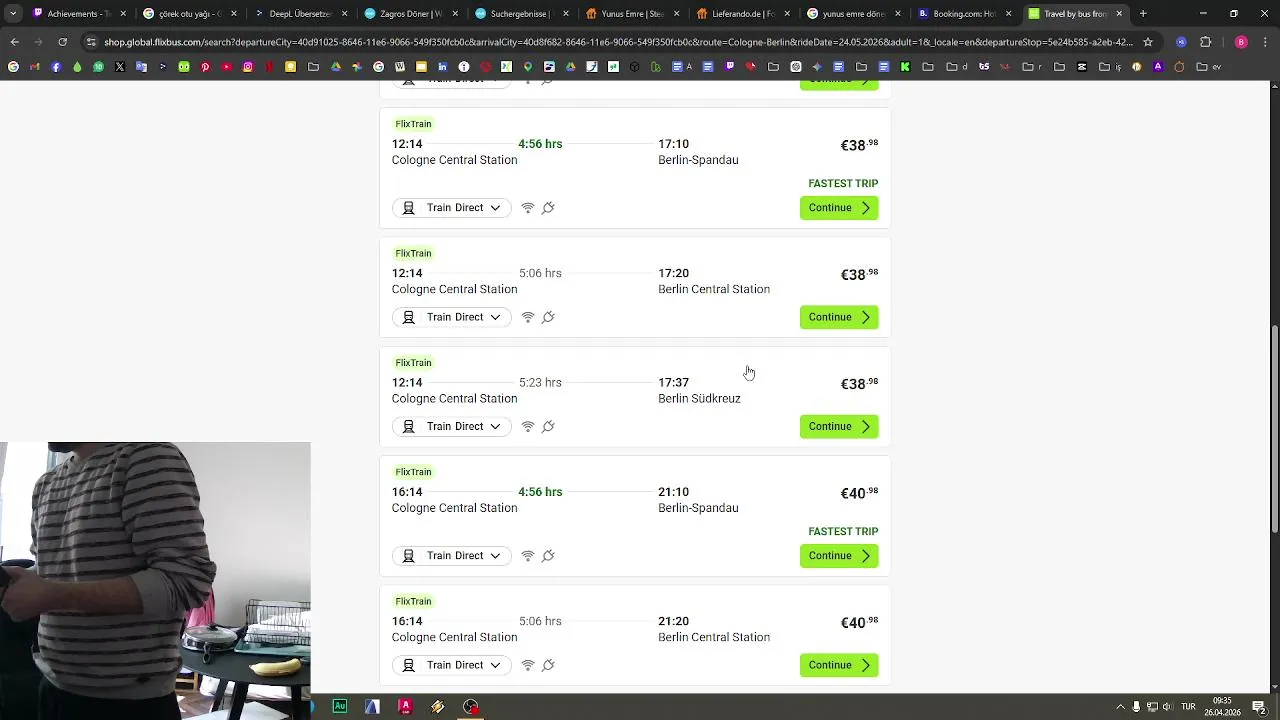The image size is (1280, 720).
Task: Open the tab search dropdown arrow
Action: click(13, 14)
